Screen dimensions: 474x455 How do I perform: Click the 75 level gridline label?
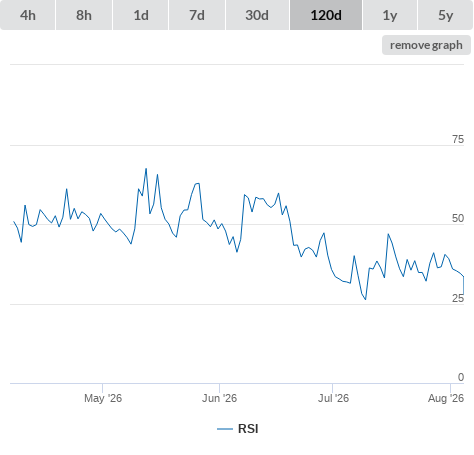pos(458,139)
